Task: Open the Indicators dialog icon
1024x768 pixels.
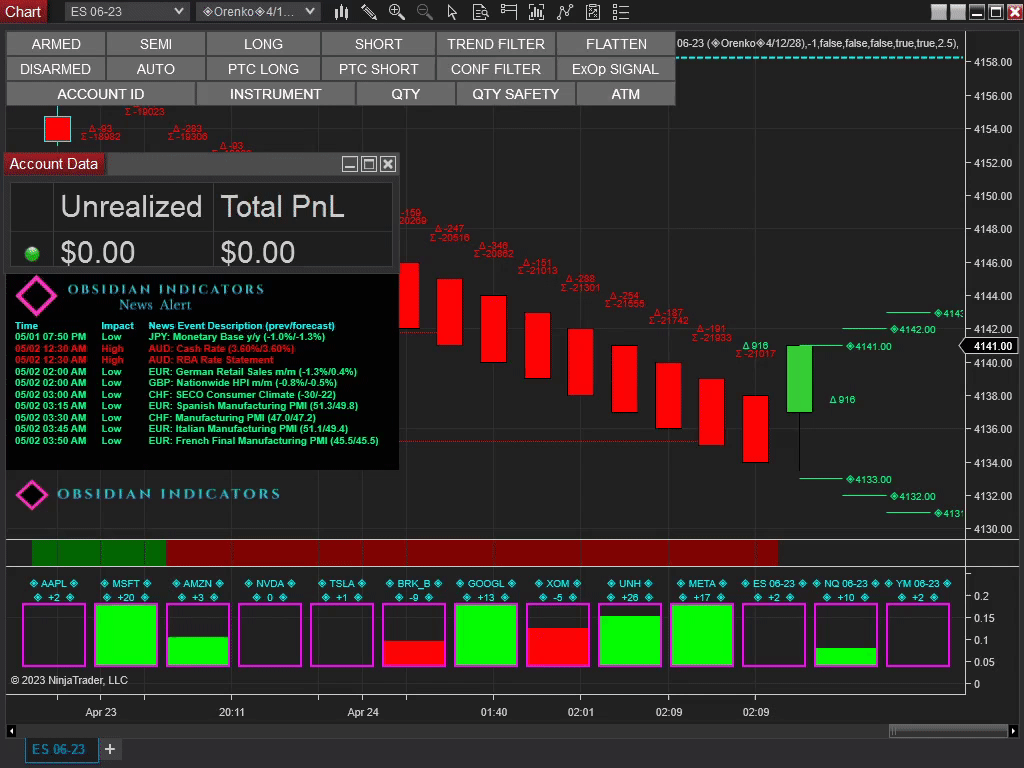Action: click(536, 12)
